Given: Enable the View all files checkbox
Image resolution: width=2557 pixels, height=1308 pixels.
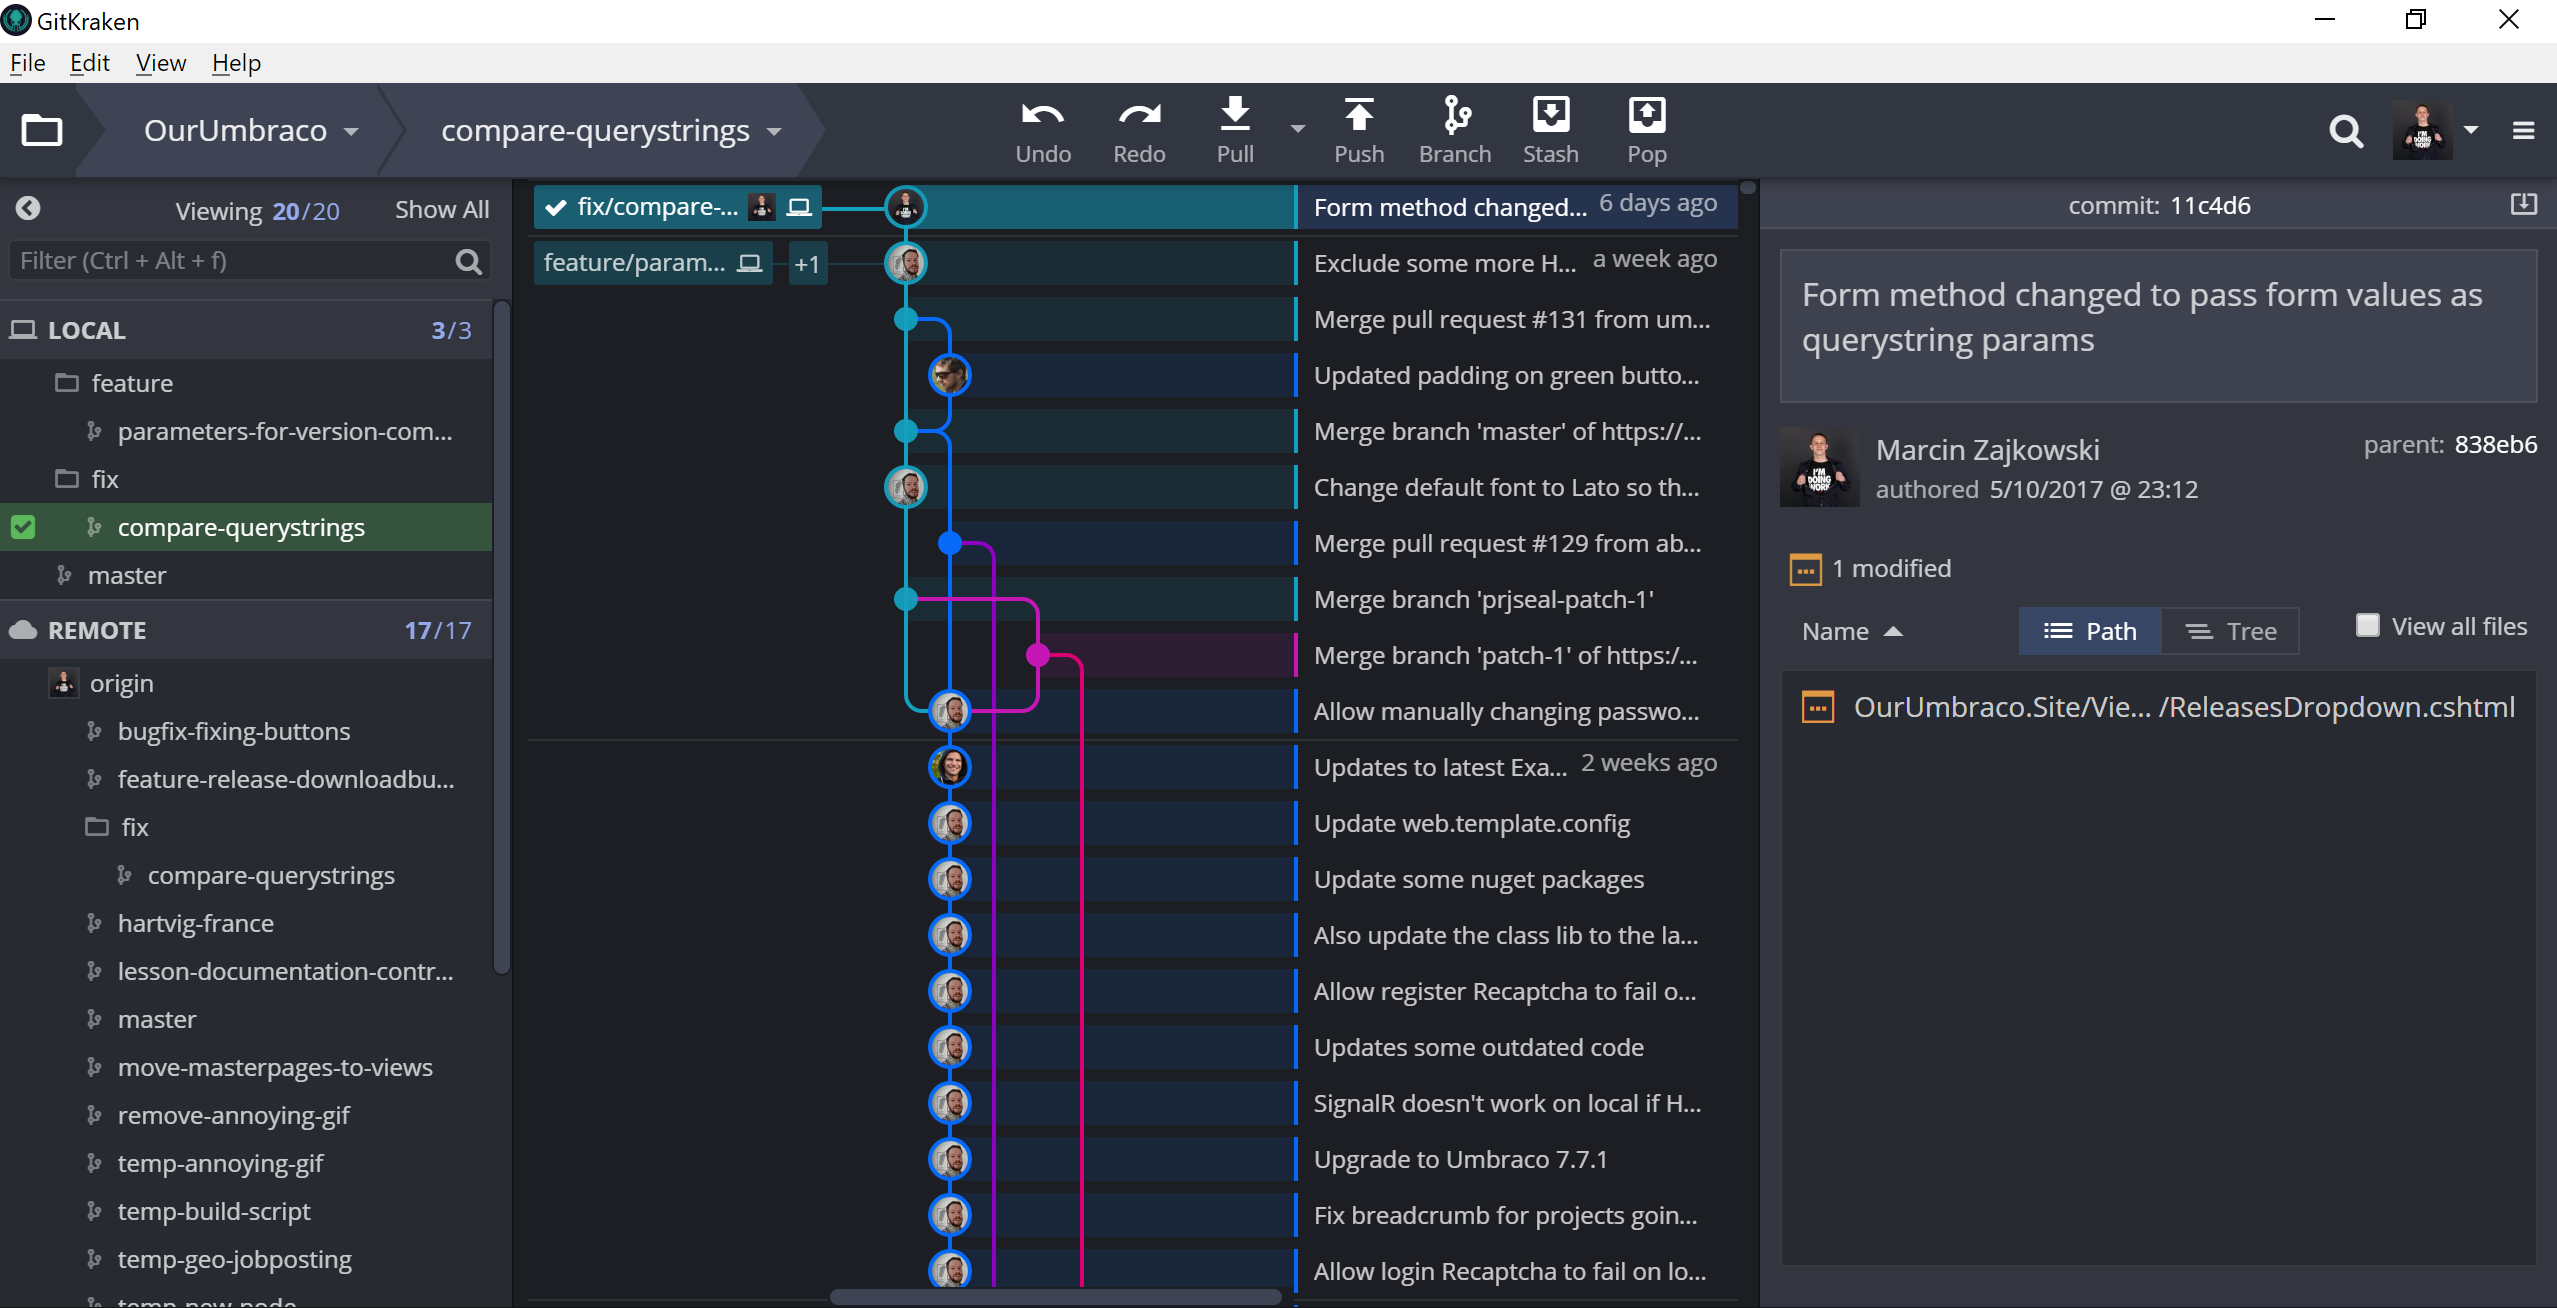Looking at the screenshot, I should coord(2367,626).
